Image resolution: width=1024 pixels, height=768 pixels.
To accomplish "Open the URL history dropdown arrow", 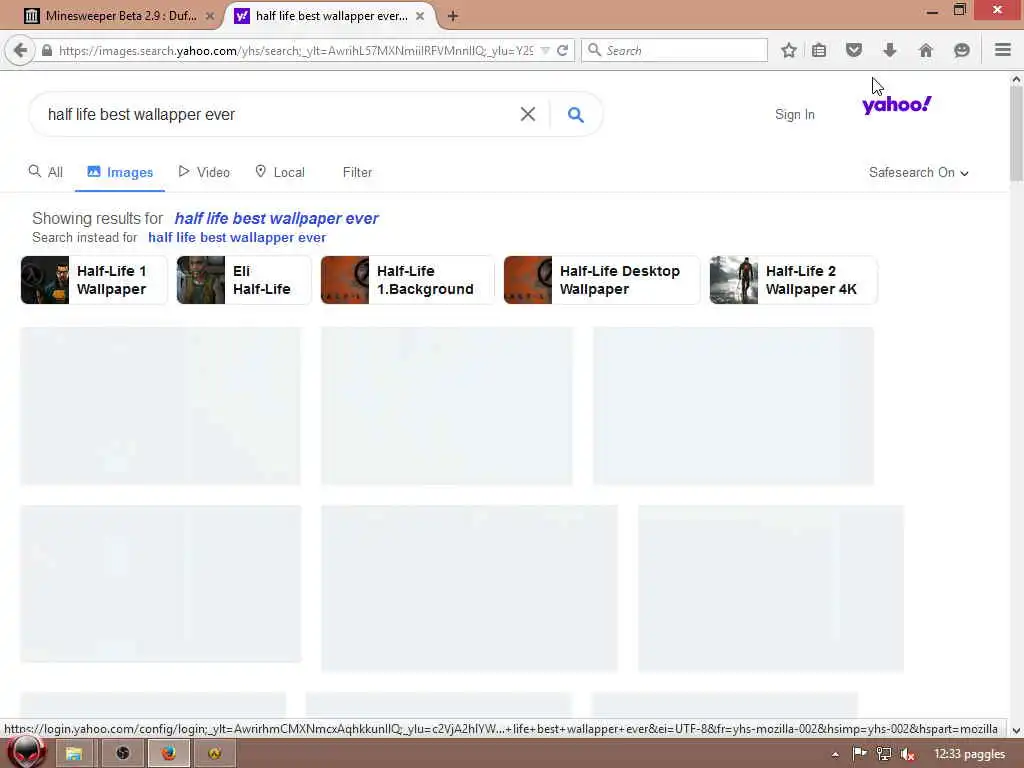I will 545,50.
